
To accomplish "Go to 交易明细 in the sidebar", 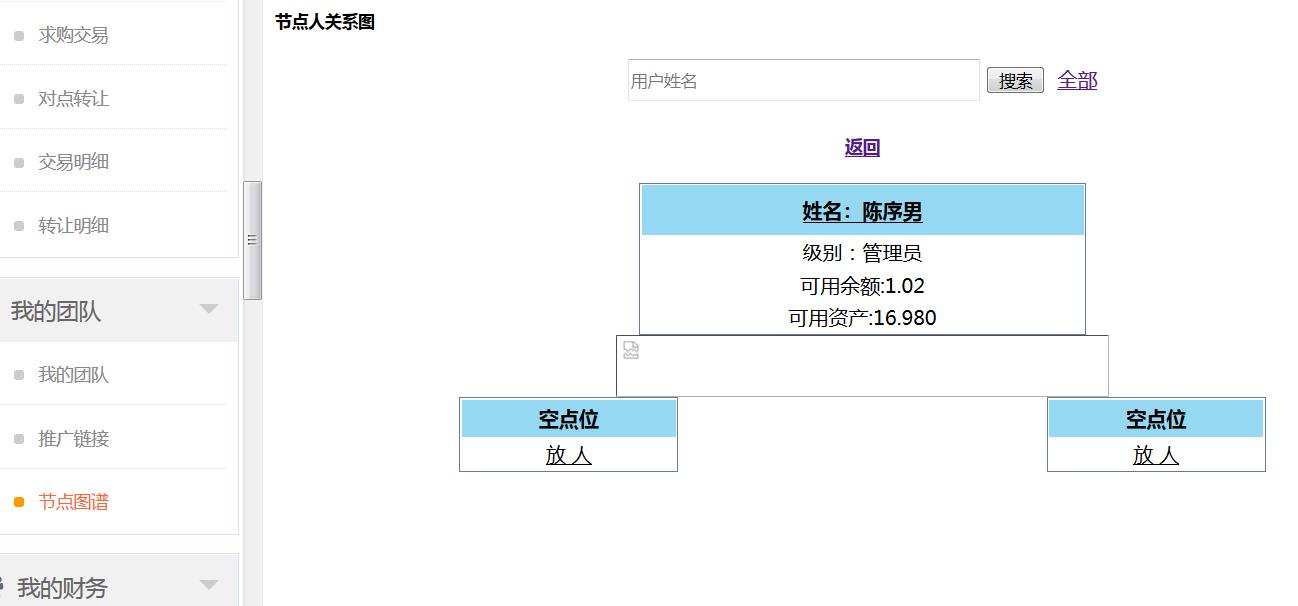I will click(73, 162).
